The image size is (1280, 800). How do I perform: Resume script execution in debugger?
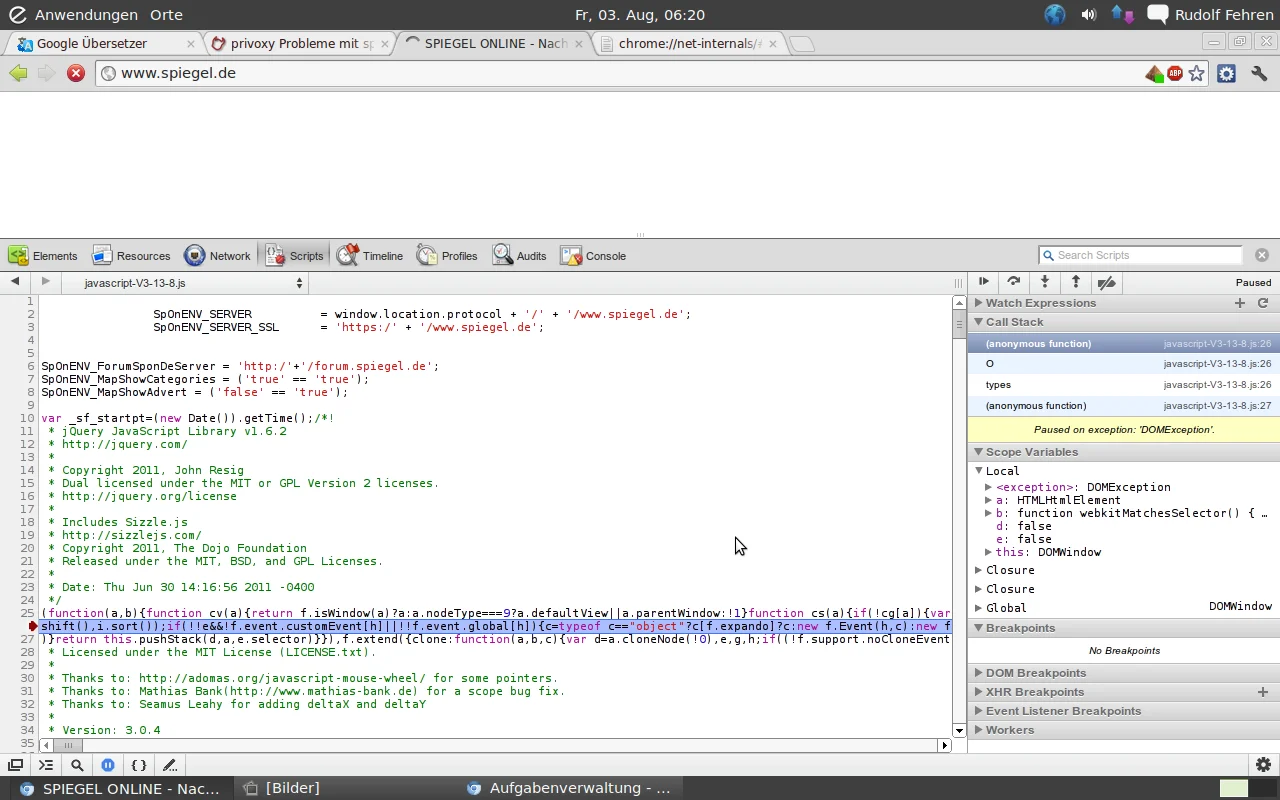984,282
